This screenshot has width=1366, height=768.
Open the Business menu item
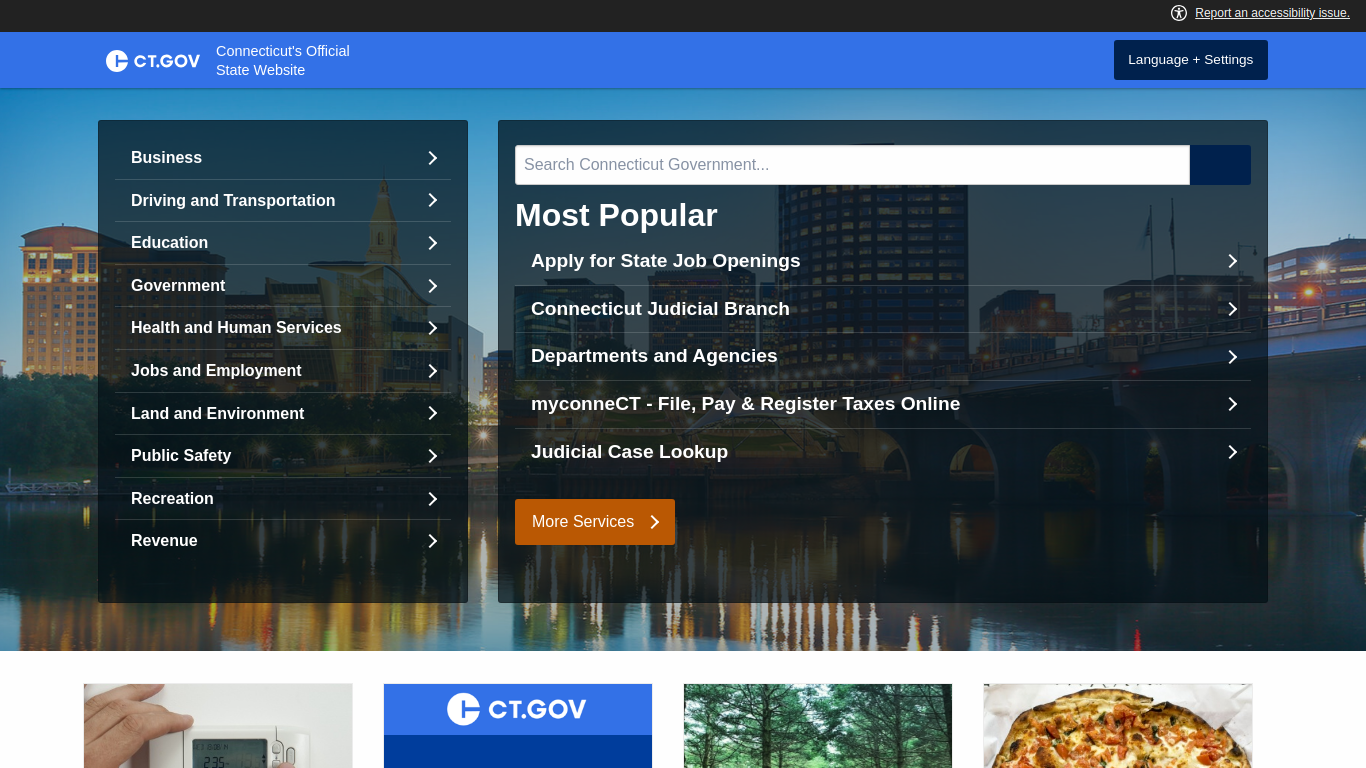click(x=283, y=158)
